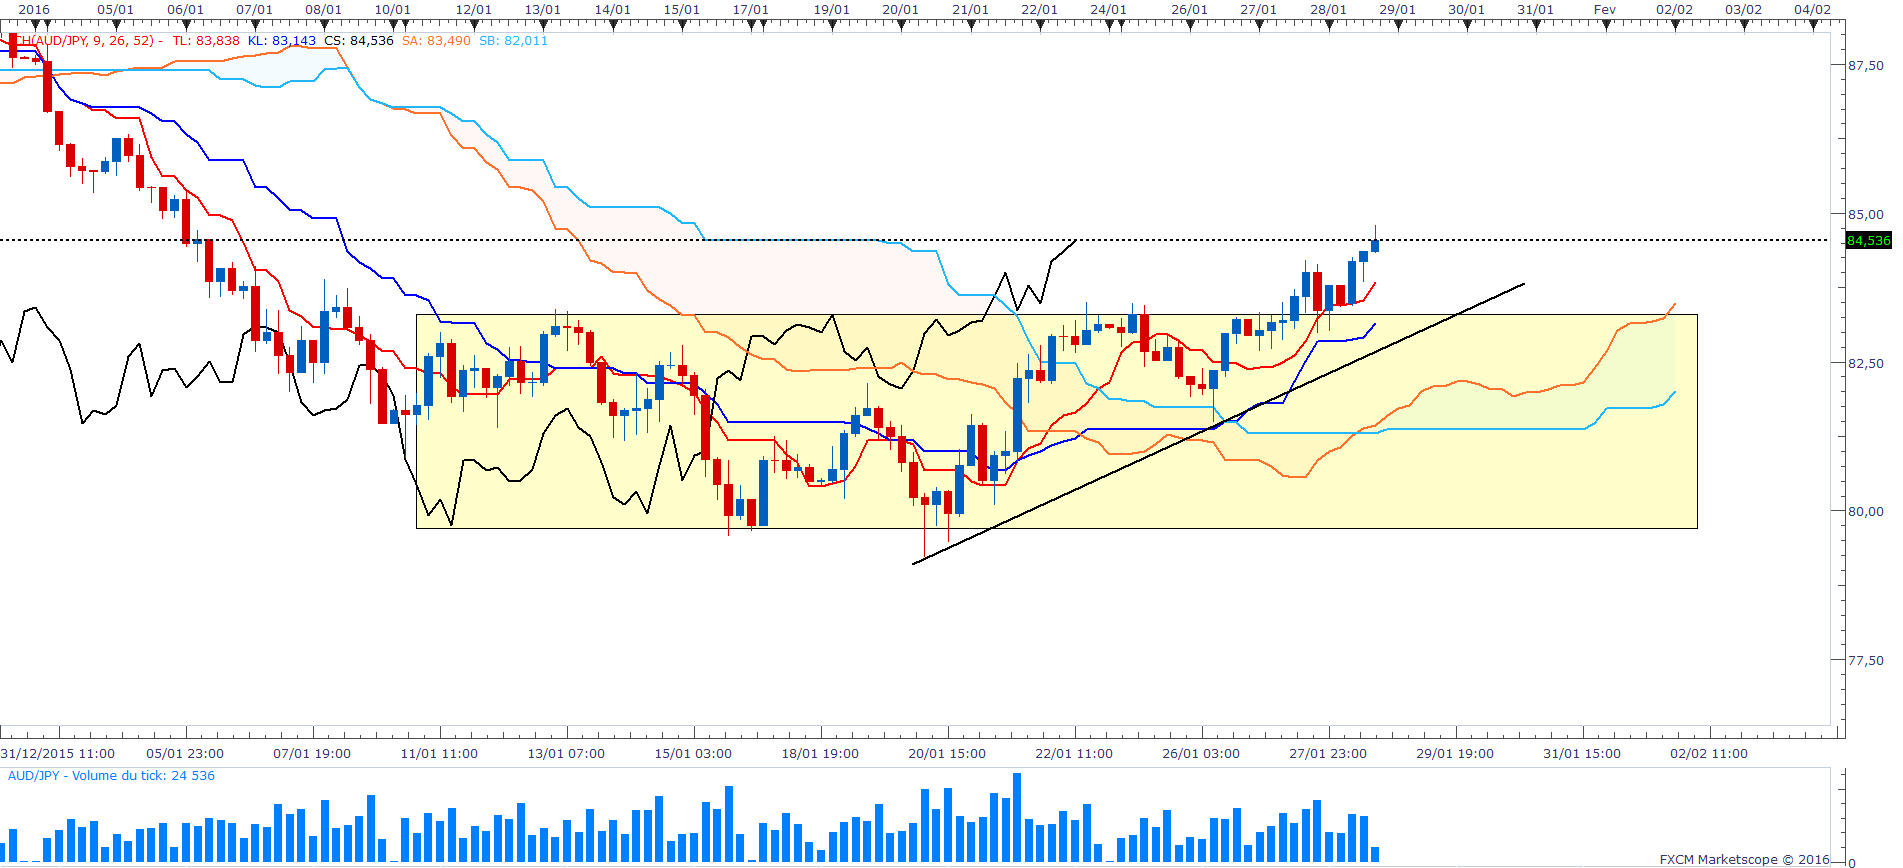
Task: Select the 29/01 date marker on top axis
Action: (1397, 10)
